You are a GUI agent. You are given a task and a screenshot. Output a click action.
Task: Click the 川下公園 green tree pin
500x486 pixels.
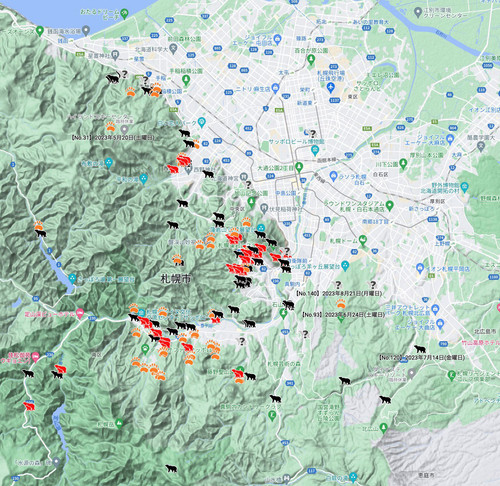click(x=403, y=163)
